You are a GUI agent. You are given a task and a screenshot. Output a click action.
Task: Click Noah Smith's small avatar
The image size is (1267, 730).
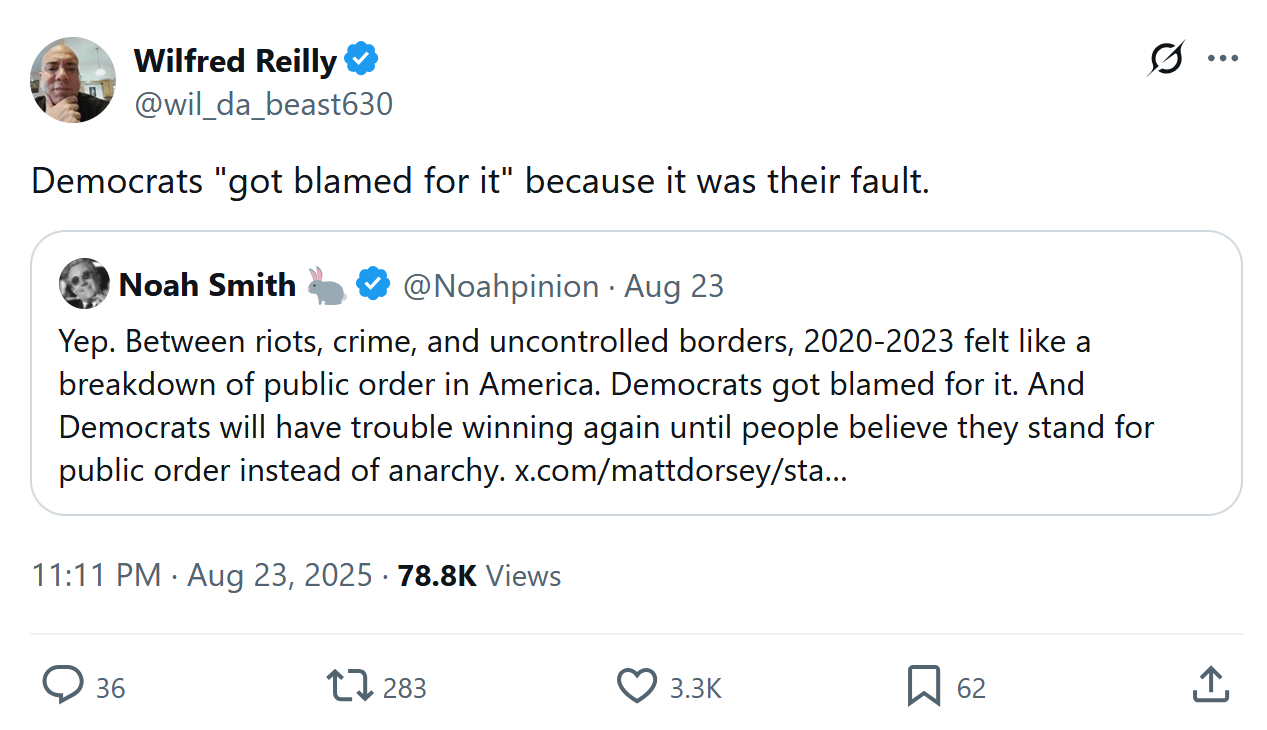pos(84,284)
